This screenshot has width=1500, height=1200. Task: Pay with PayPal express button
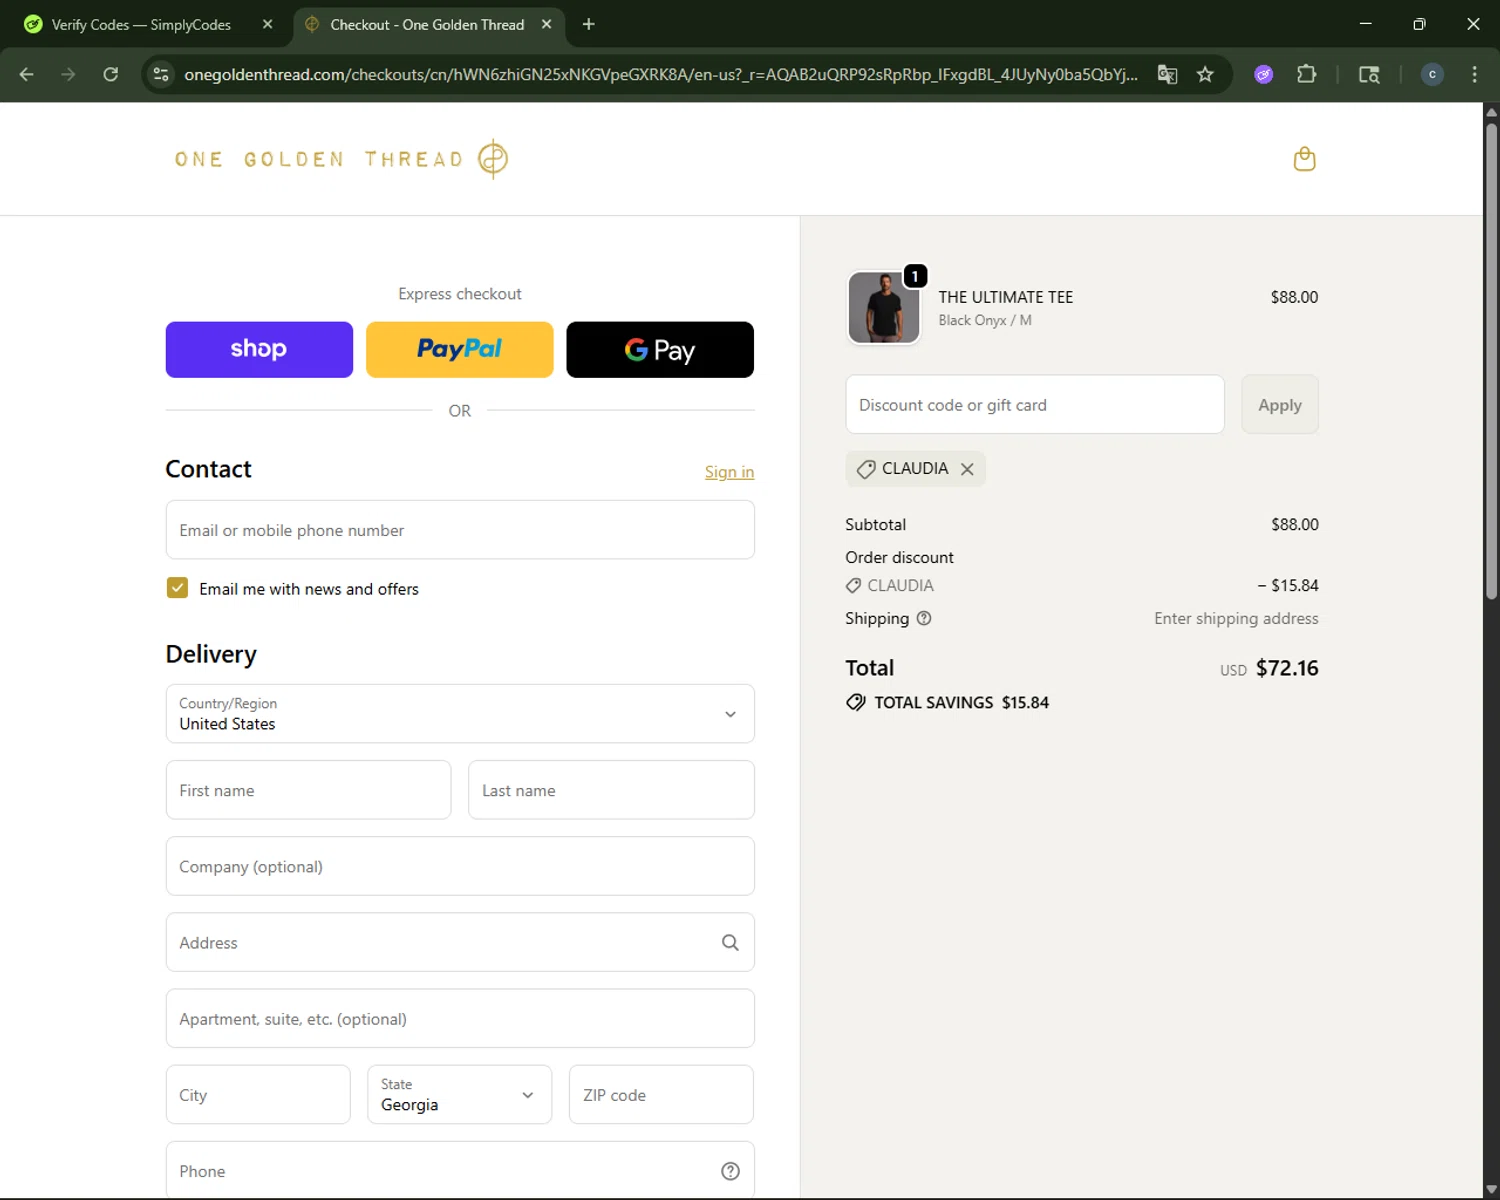(x=460, y=350)
